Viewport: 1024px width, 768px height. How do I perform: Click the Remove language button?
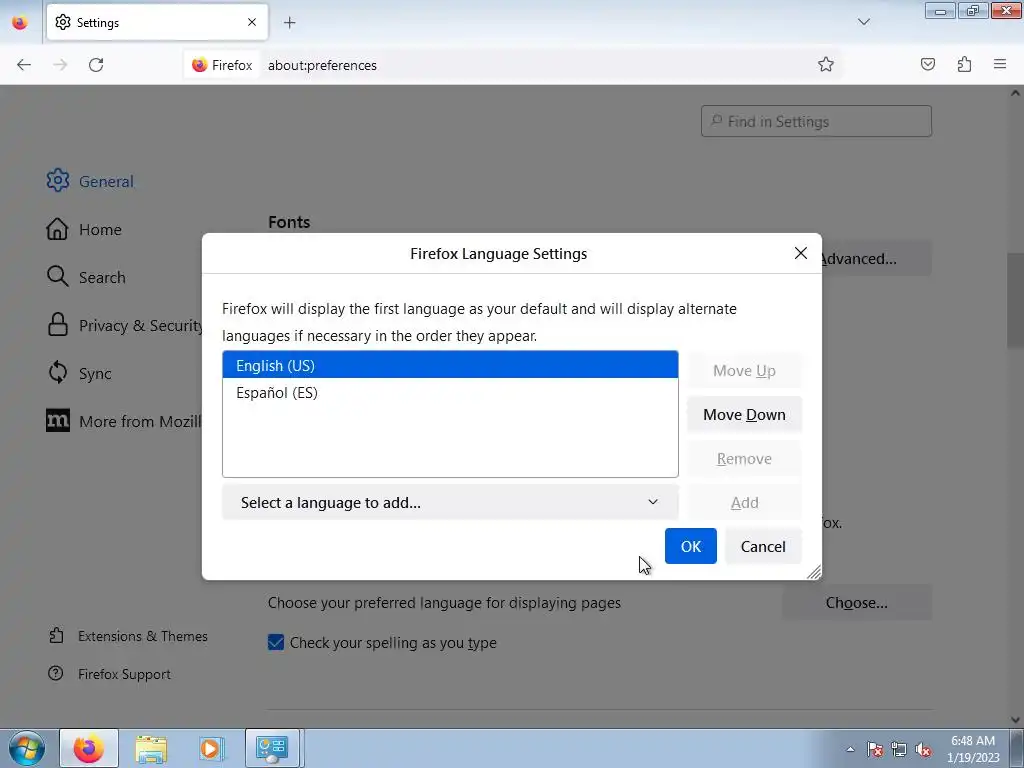[744, 458]
